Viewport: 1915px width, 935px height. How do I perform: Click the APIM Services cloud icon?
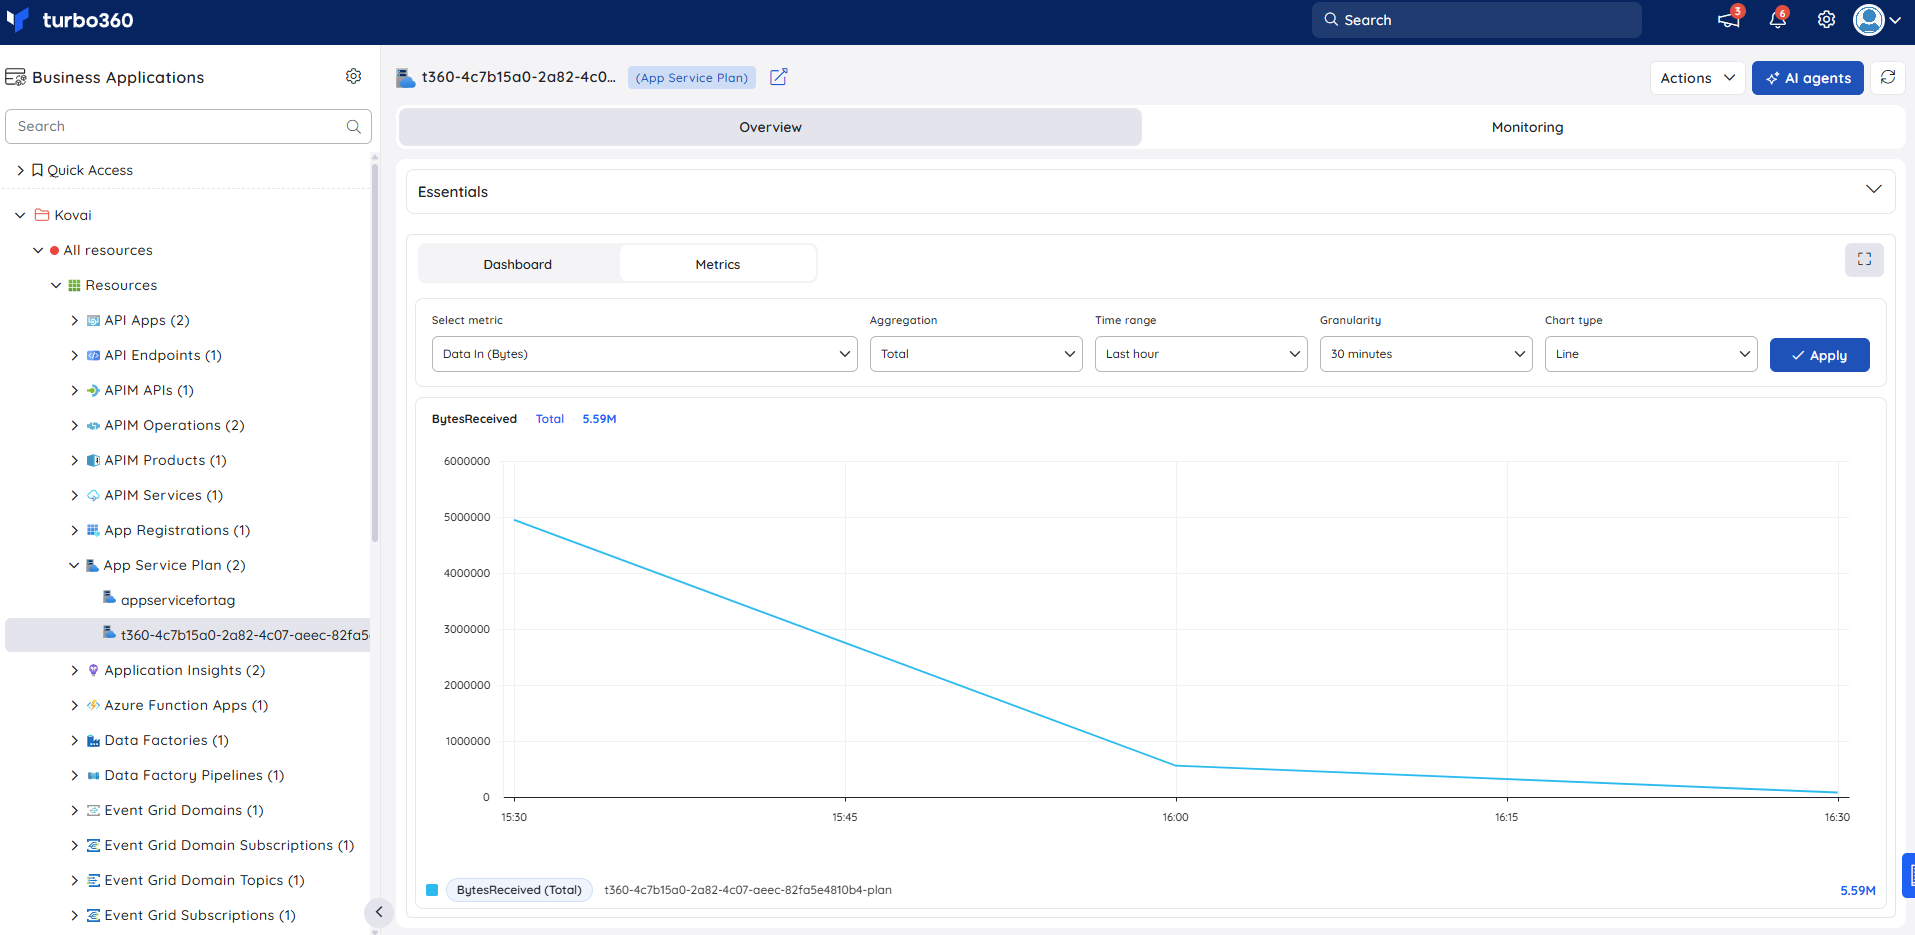pos(93,495)
